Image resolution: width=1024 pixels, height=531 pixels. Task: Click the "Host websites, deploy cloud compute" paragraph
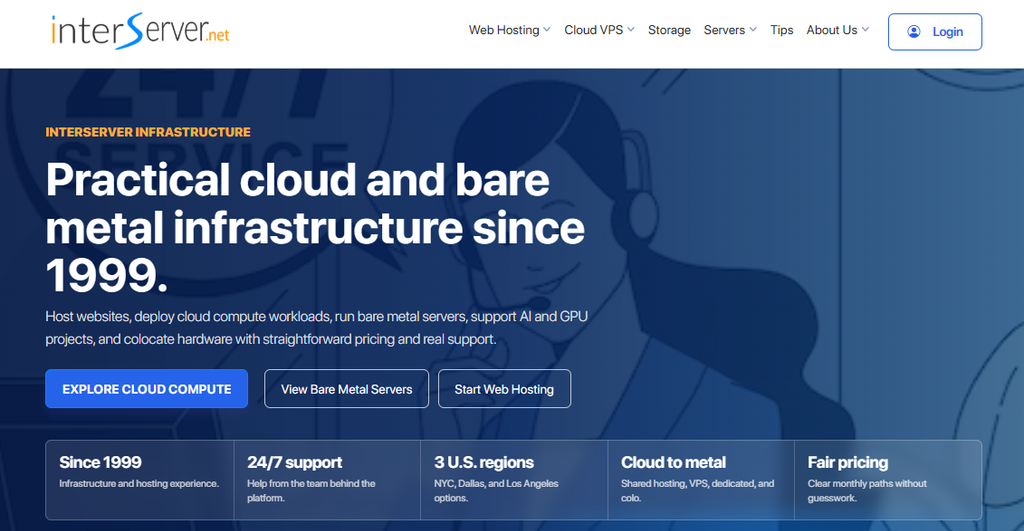coord(316,328)
